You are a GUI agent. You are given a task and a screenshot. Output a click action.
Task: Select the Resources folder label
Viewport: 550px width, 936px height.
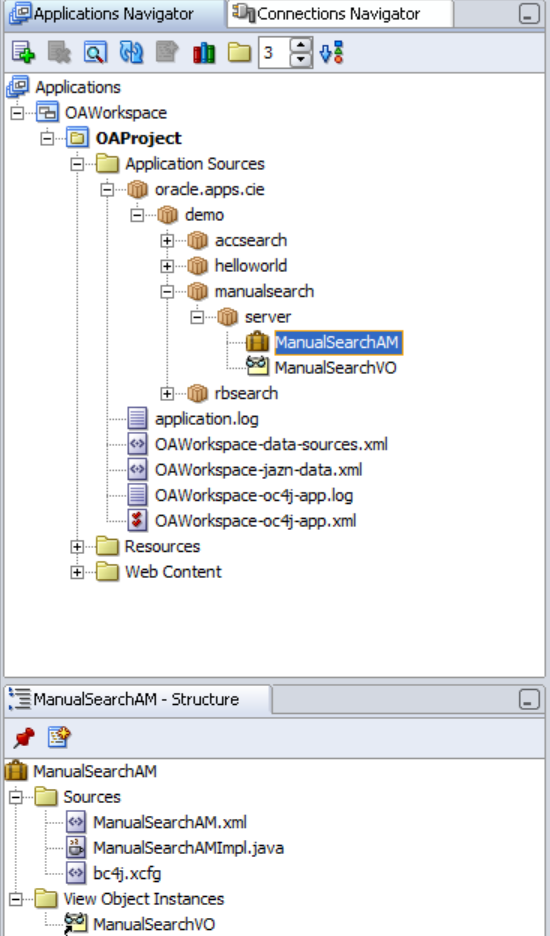tap(162, 546)
